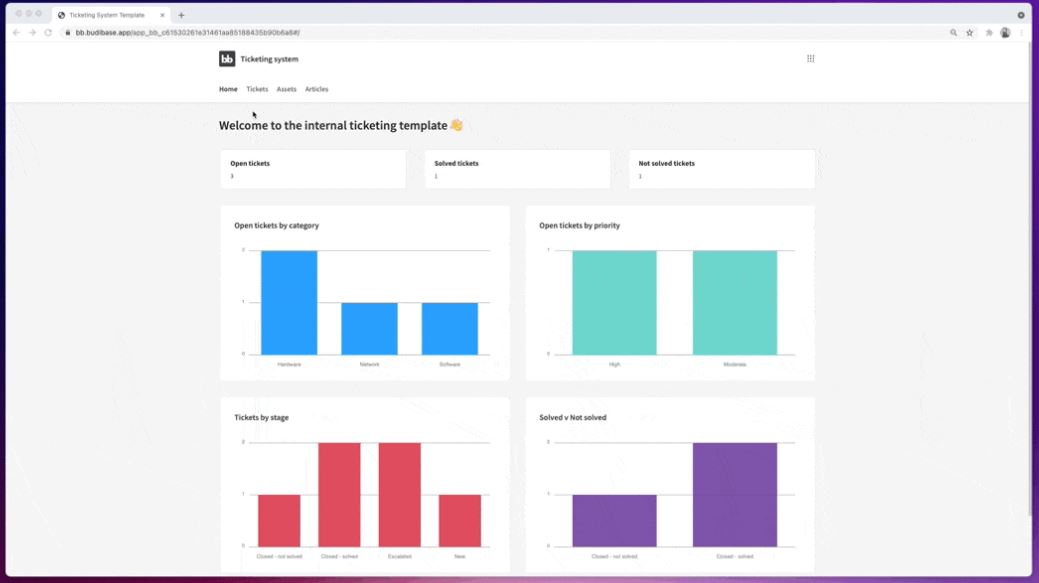Click the blue Hardware bar in the category chart

[289, 303]
